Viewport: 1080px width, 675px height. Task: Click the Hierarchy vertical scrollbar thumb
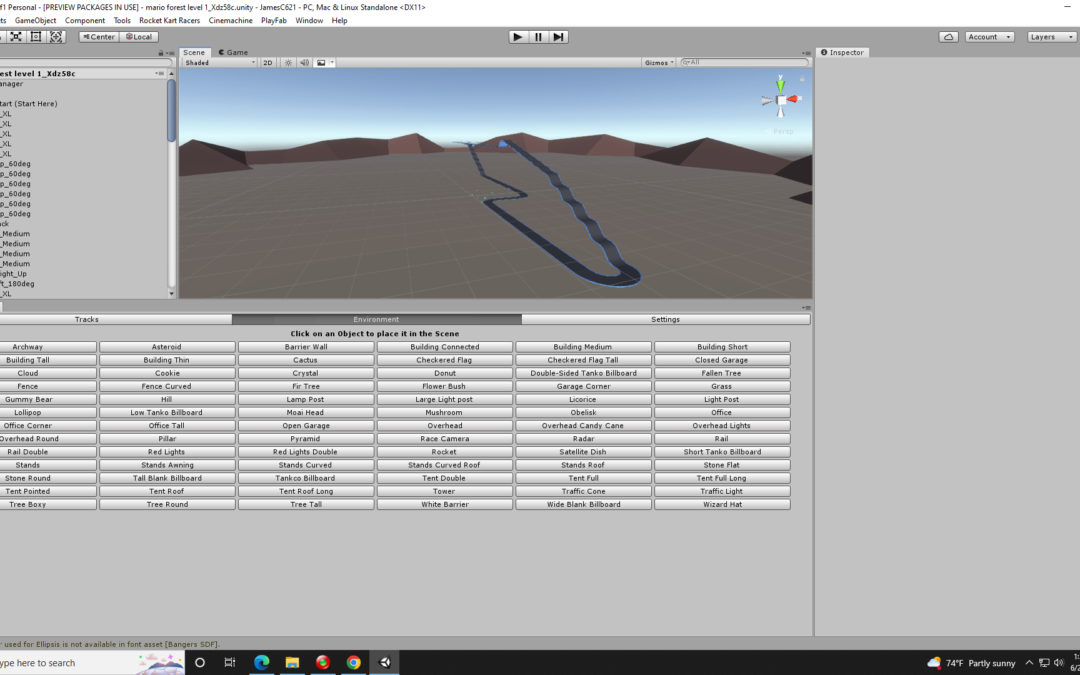[x=172, y=111]
